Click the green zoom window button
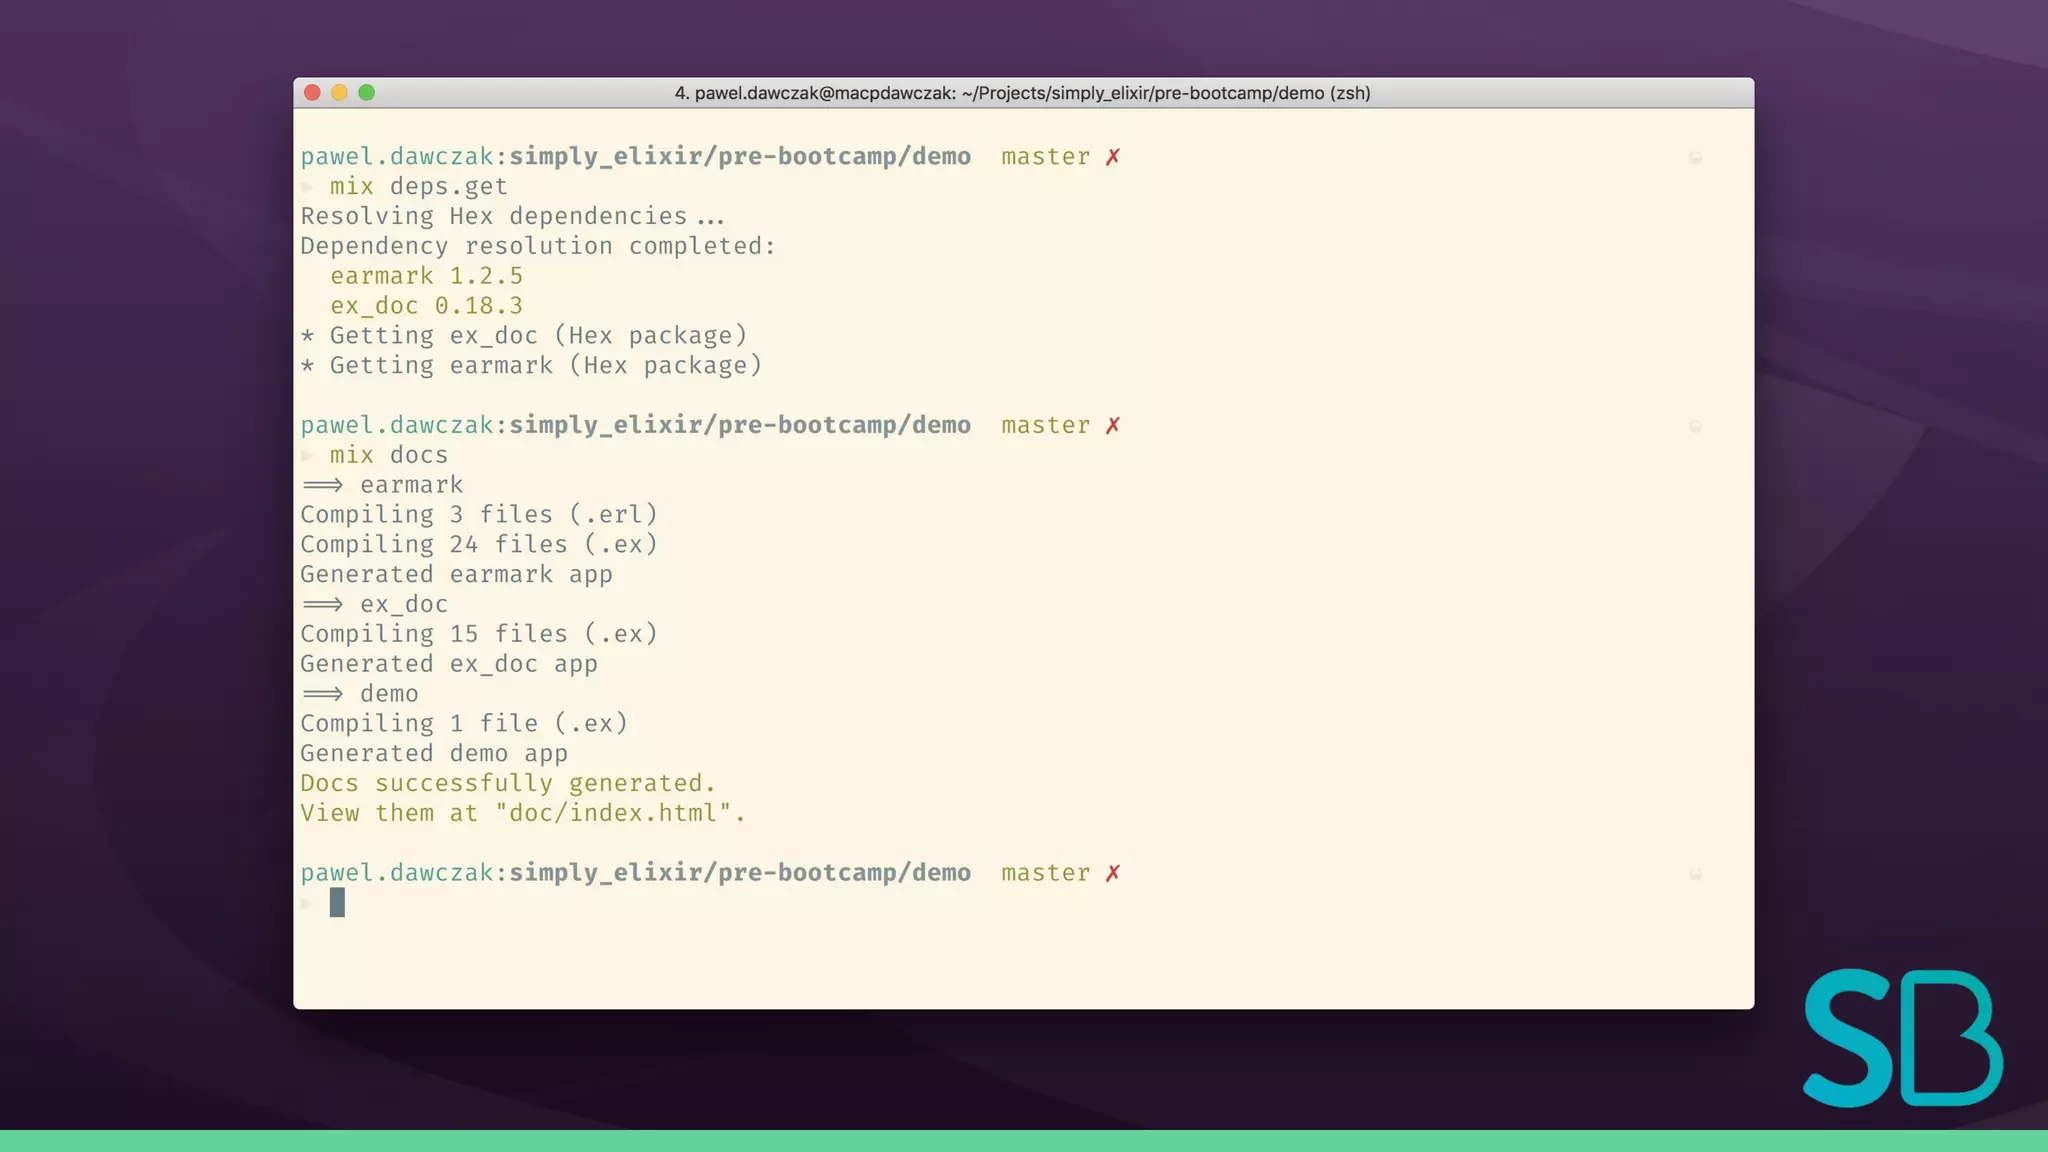 click(x=367, y=93)
